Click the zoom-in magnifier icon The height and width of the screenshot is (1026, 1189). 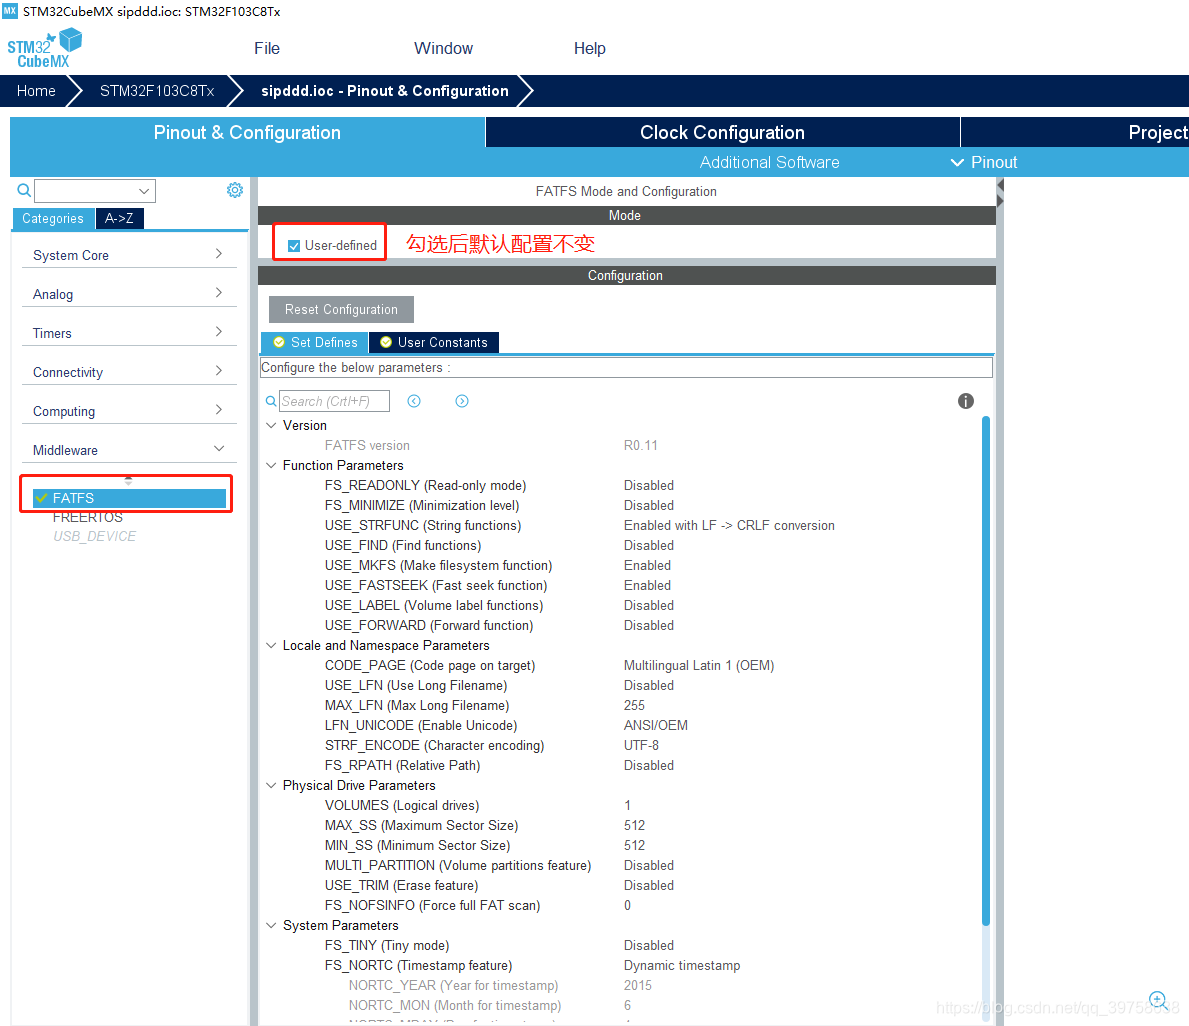tap(1158, 1000)
